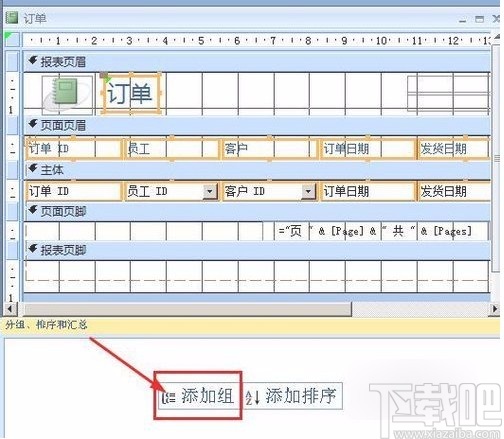
Task: Select the page number expression textbox
Action: [x=382, y=231]
